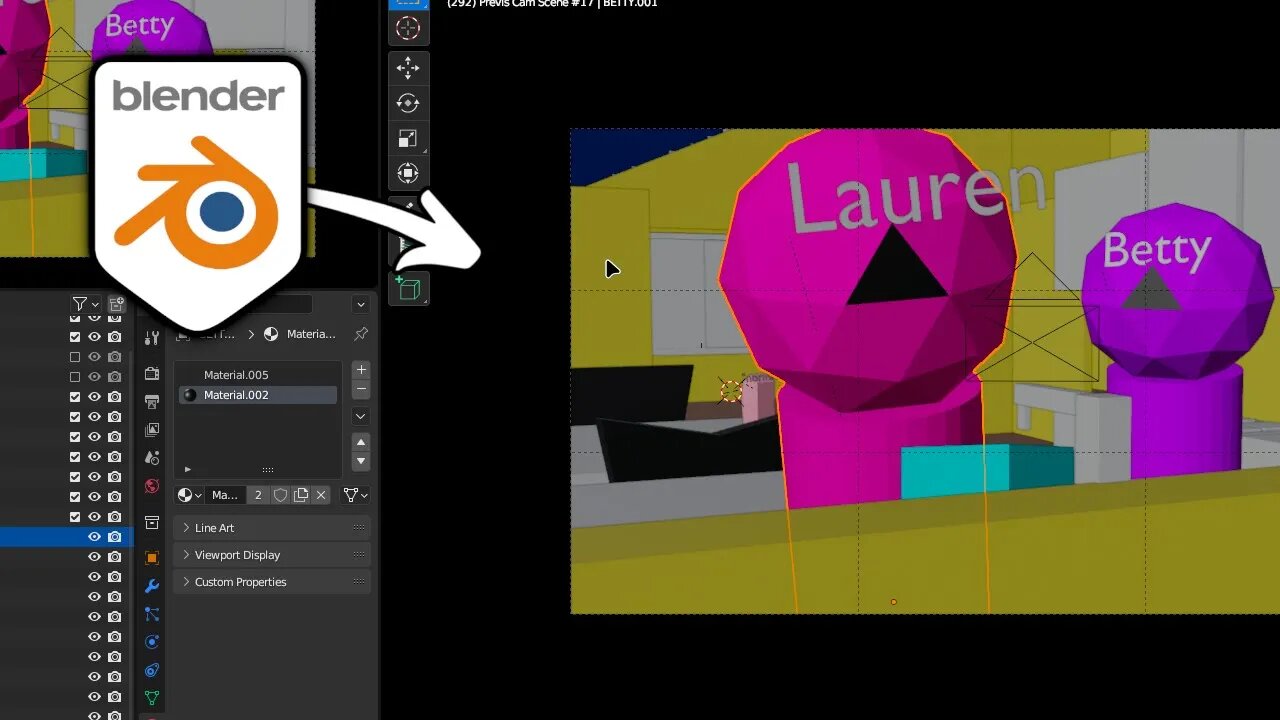
Task: Move material slot down
Action: click(362, 461)
